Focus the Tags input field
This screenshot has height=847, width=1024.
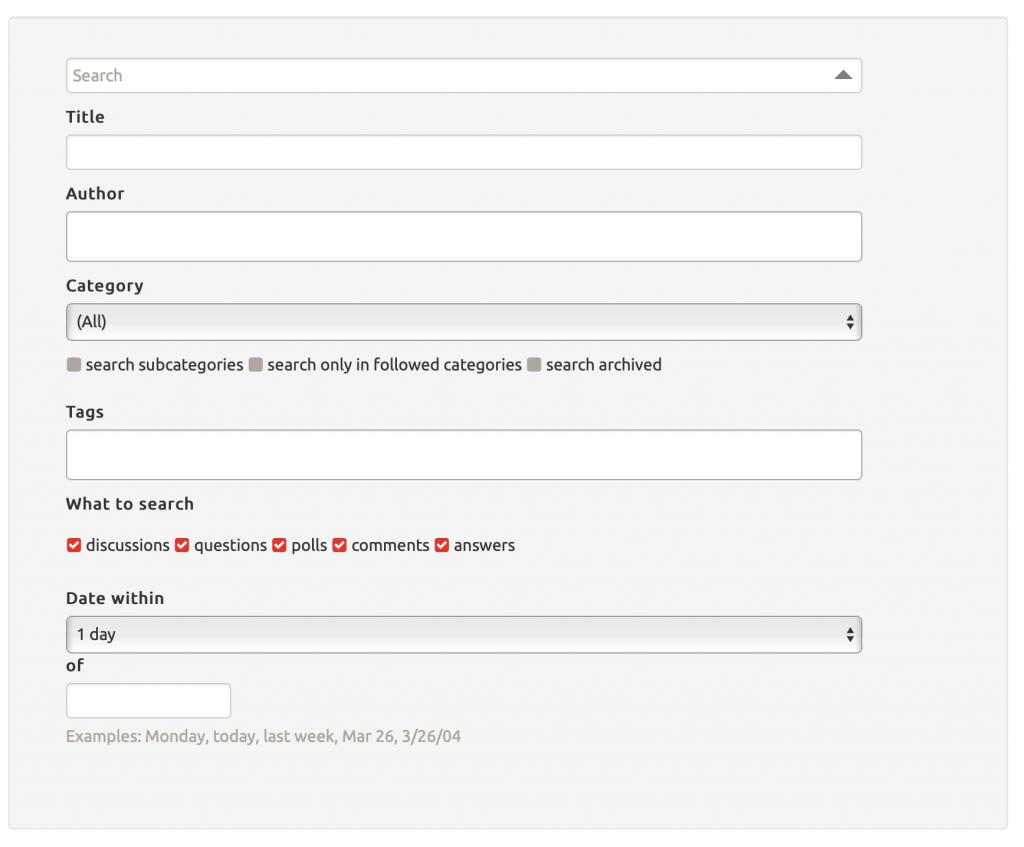click(464, 455)
